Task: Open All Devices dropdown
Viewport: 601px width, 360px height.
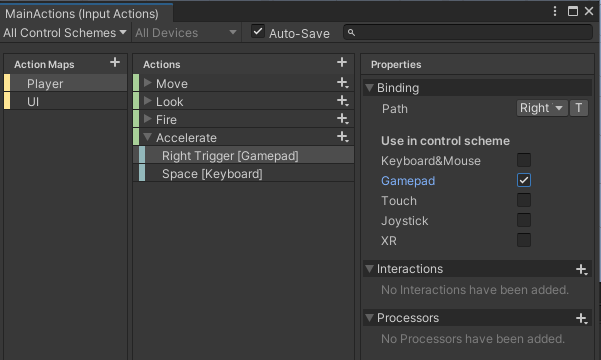Action: coord(186,33)
